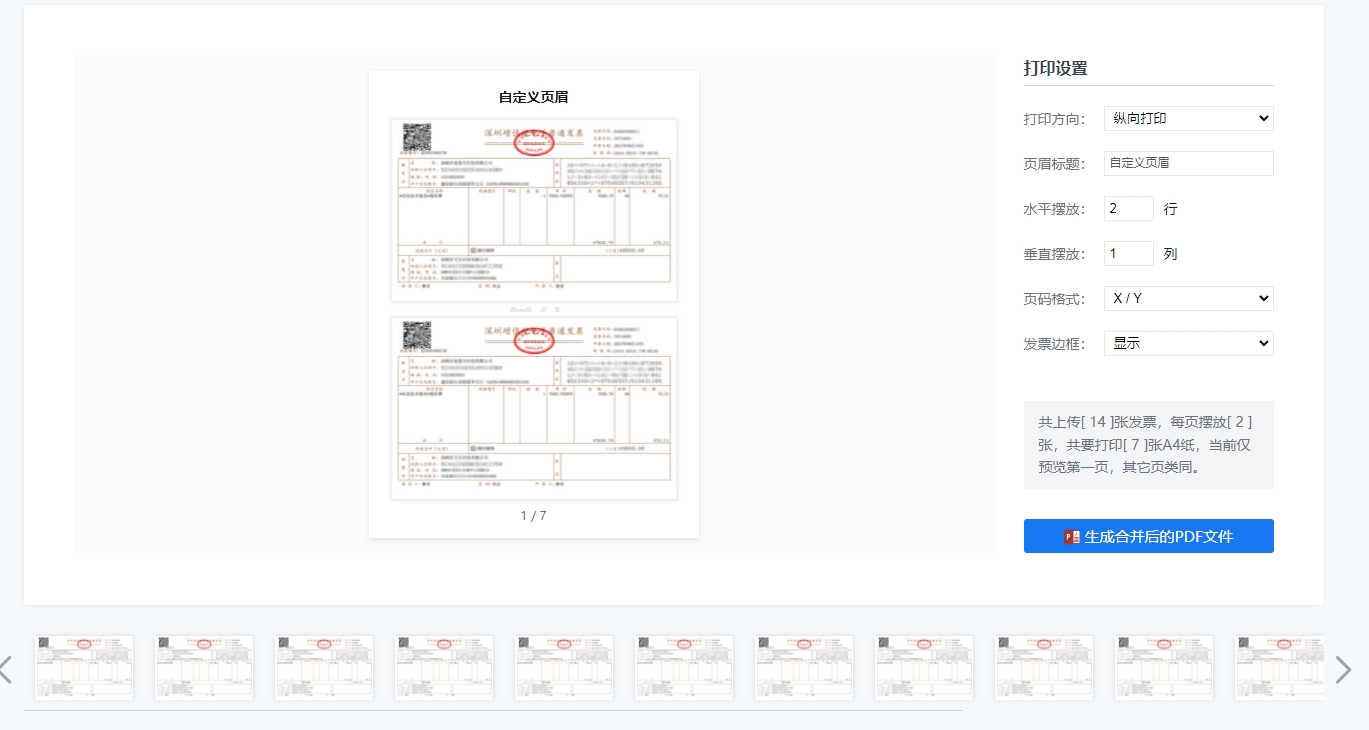This screenshot has width=1369, height=730.
Task: Select the eighth invoice thumbnail
Action: [924, 667]
